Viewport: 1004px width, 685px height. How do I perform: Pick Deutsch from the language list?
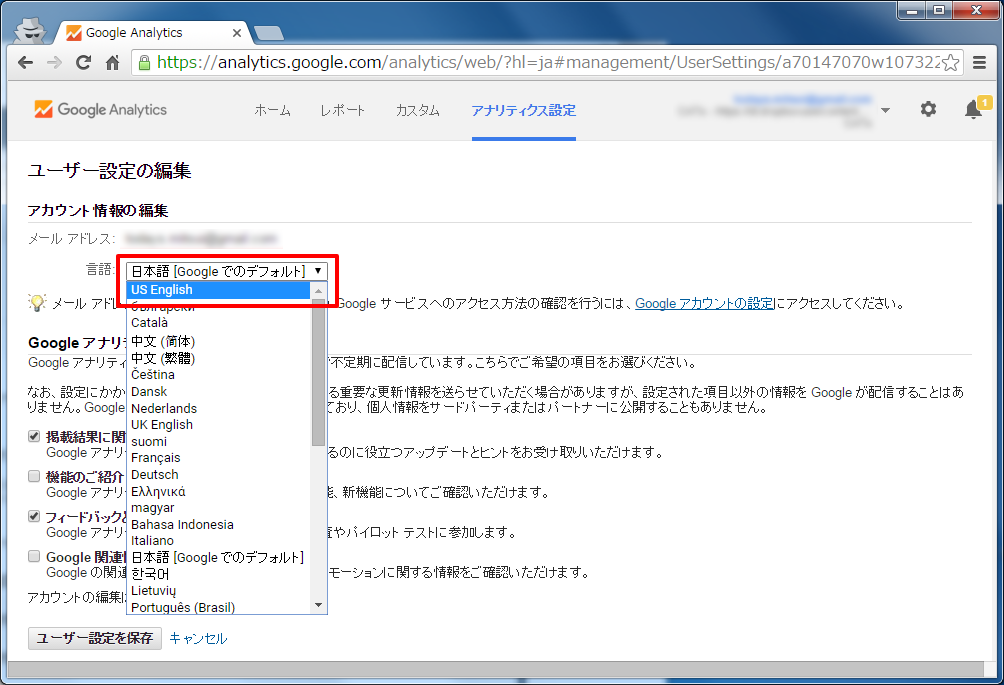[x=218, y=474]
